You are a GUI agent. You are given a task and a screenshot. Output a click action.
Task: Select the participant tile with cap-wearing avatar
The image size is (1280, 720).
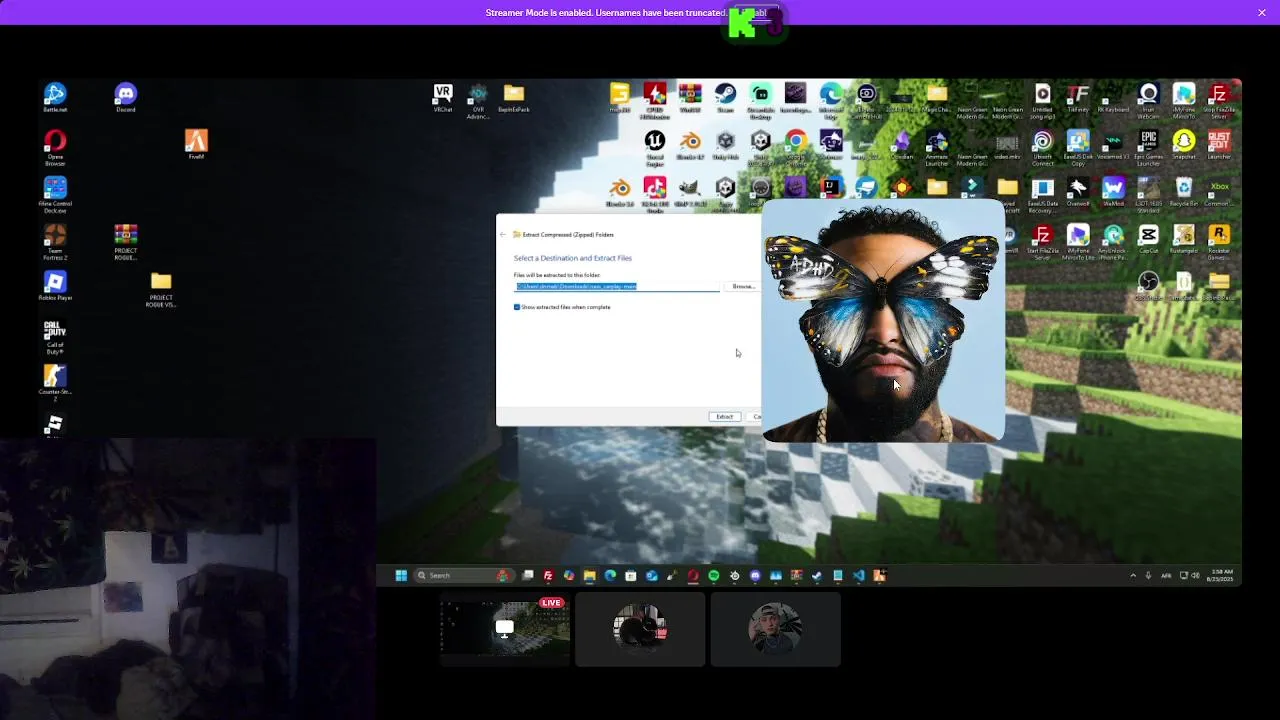[775, 629]
